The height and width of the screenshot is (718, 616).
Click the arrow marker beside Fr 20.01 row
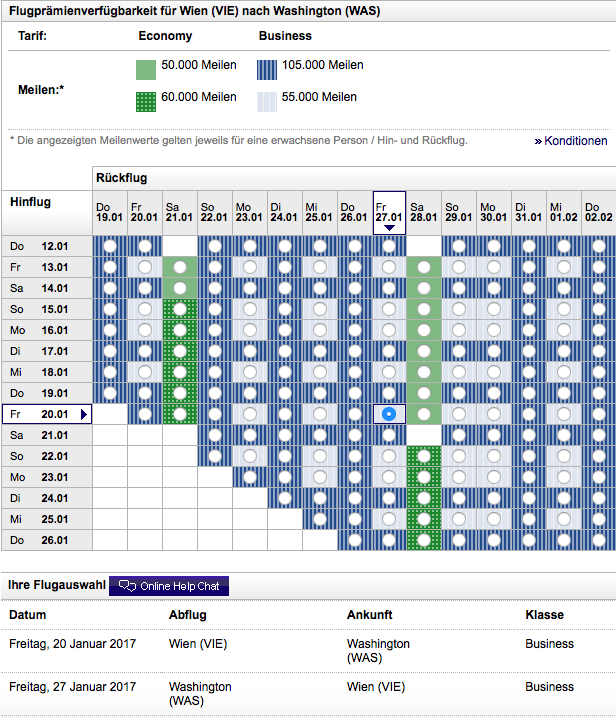point(84,414)
